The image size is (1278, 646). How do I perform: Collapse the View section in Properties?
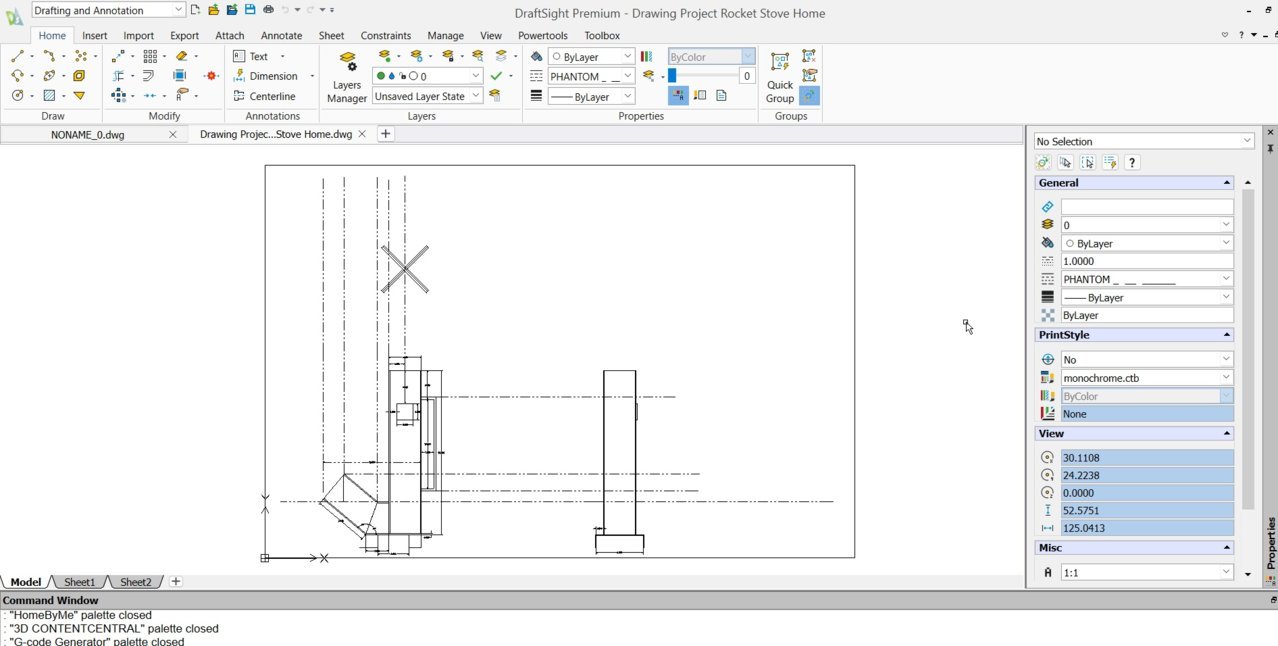(1227, 434)
